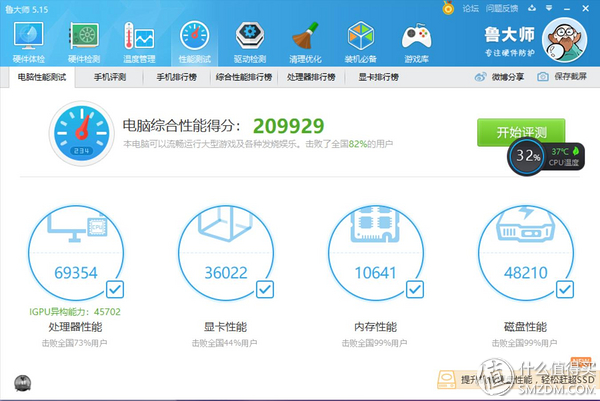Click the disk score 48210

pyautogui.click(x=526, y=273)
